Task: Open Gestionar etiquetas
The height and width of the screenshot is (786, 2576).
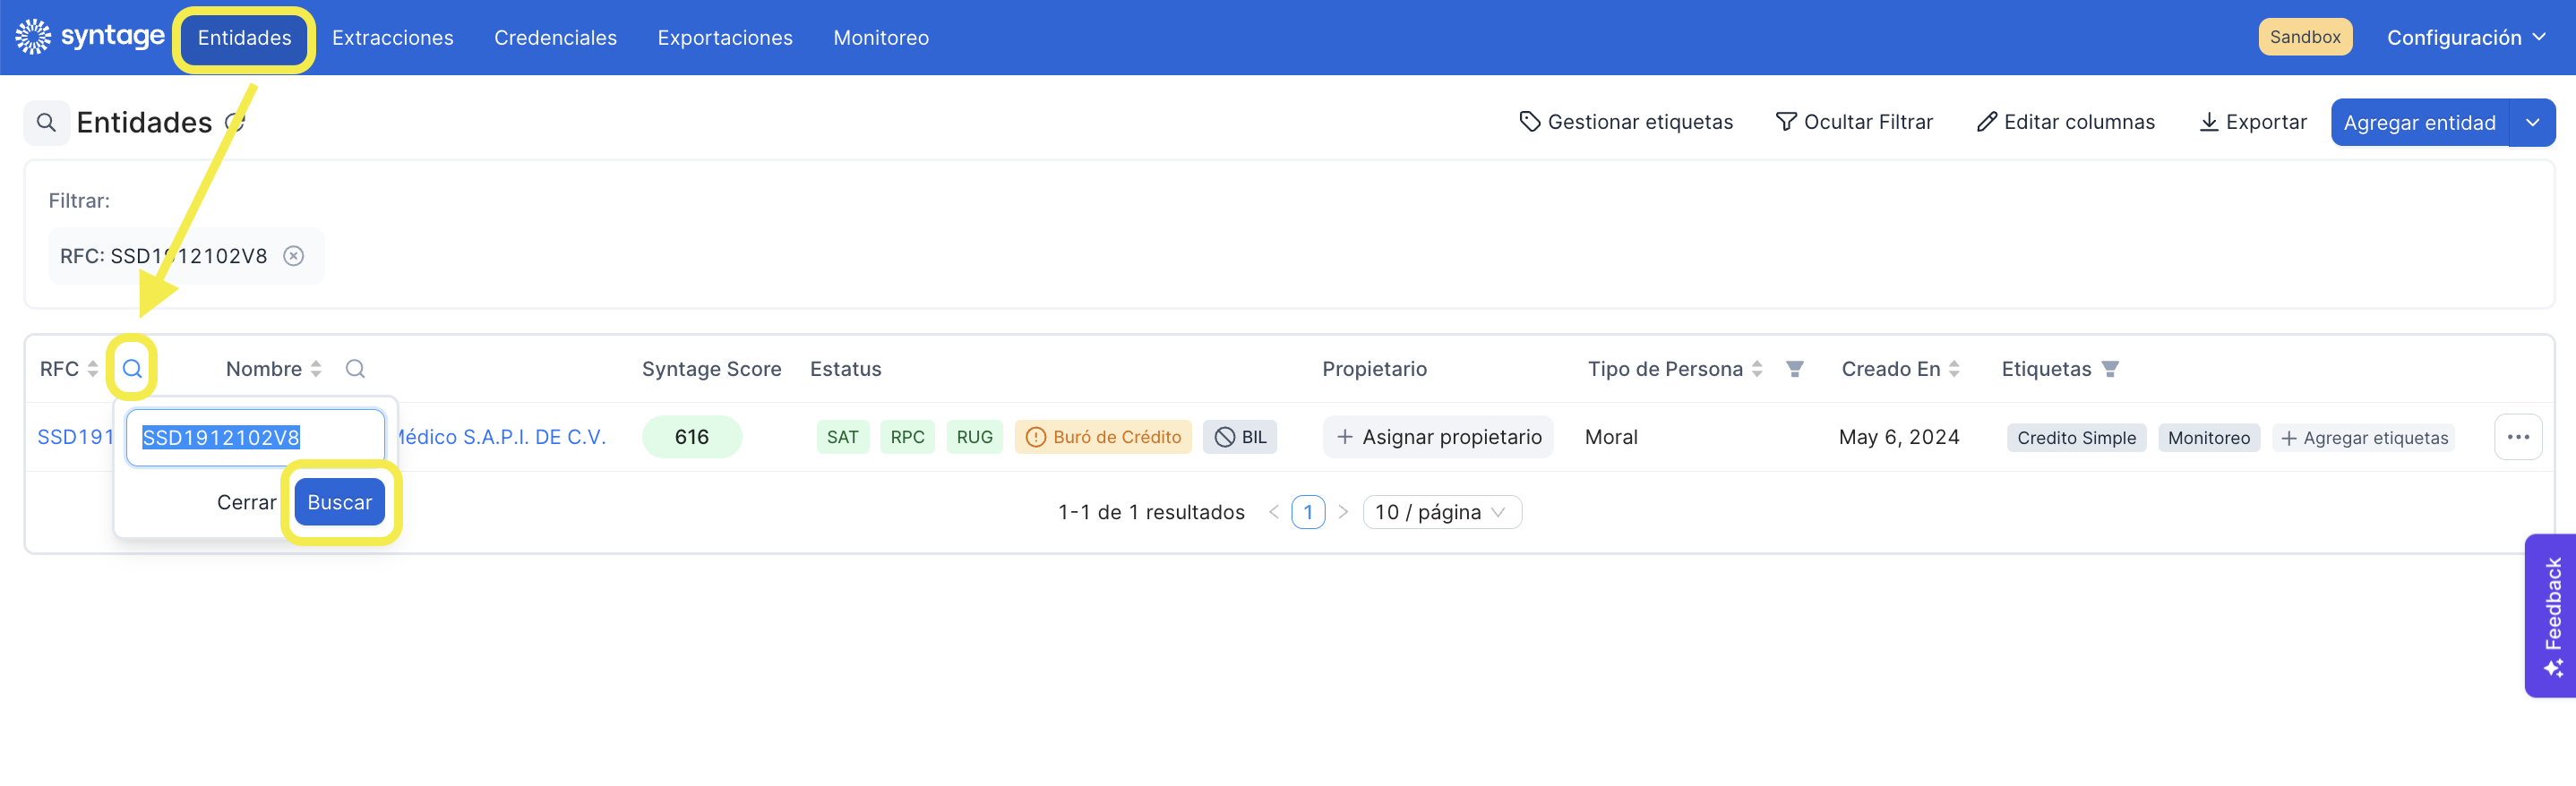Action: [x=1626, y=122]
